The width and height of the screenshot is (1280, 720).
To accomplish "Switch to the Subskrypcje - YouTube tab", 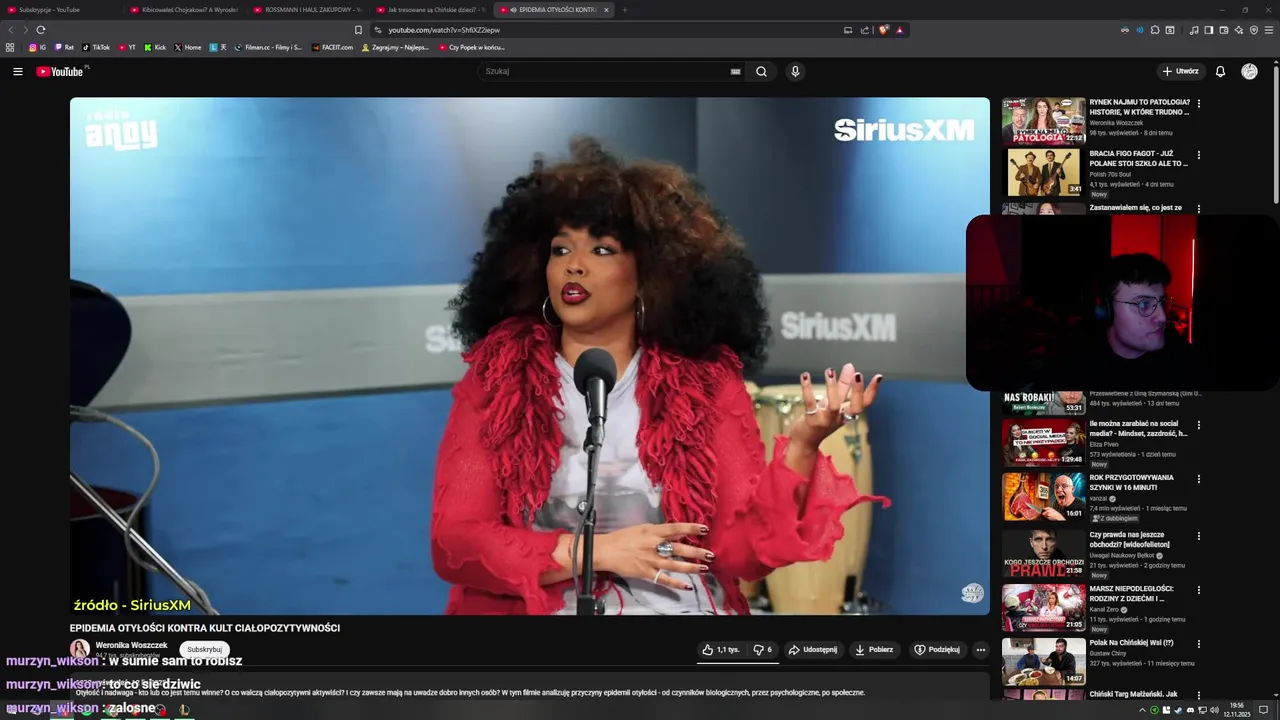I will click(x=60, y=10).
